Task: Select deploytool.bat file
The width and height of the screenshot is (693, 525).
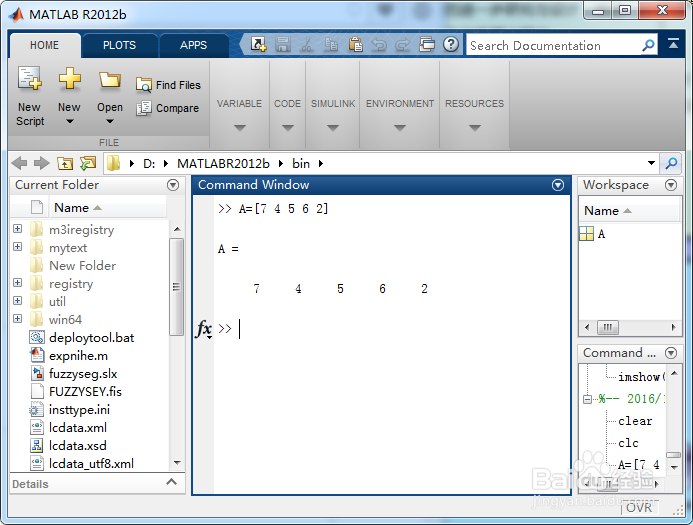Action: pos(91,338)
